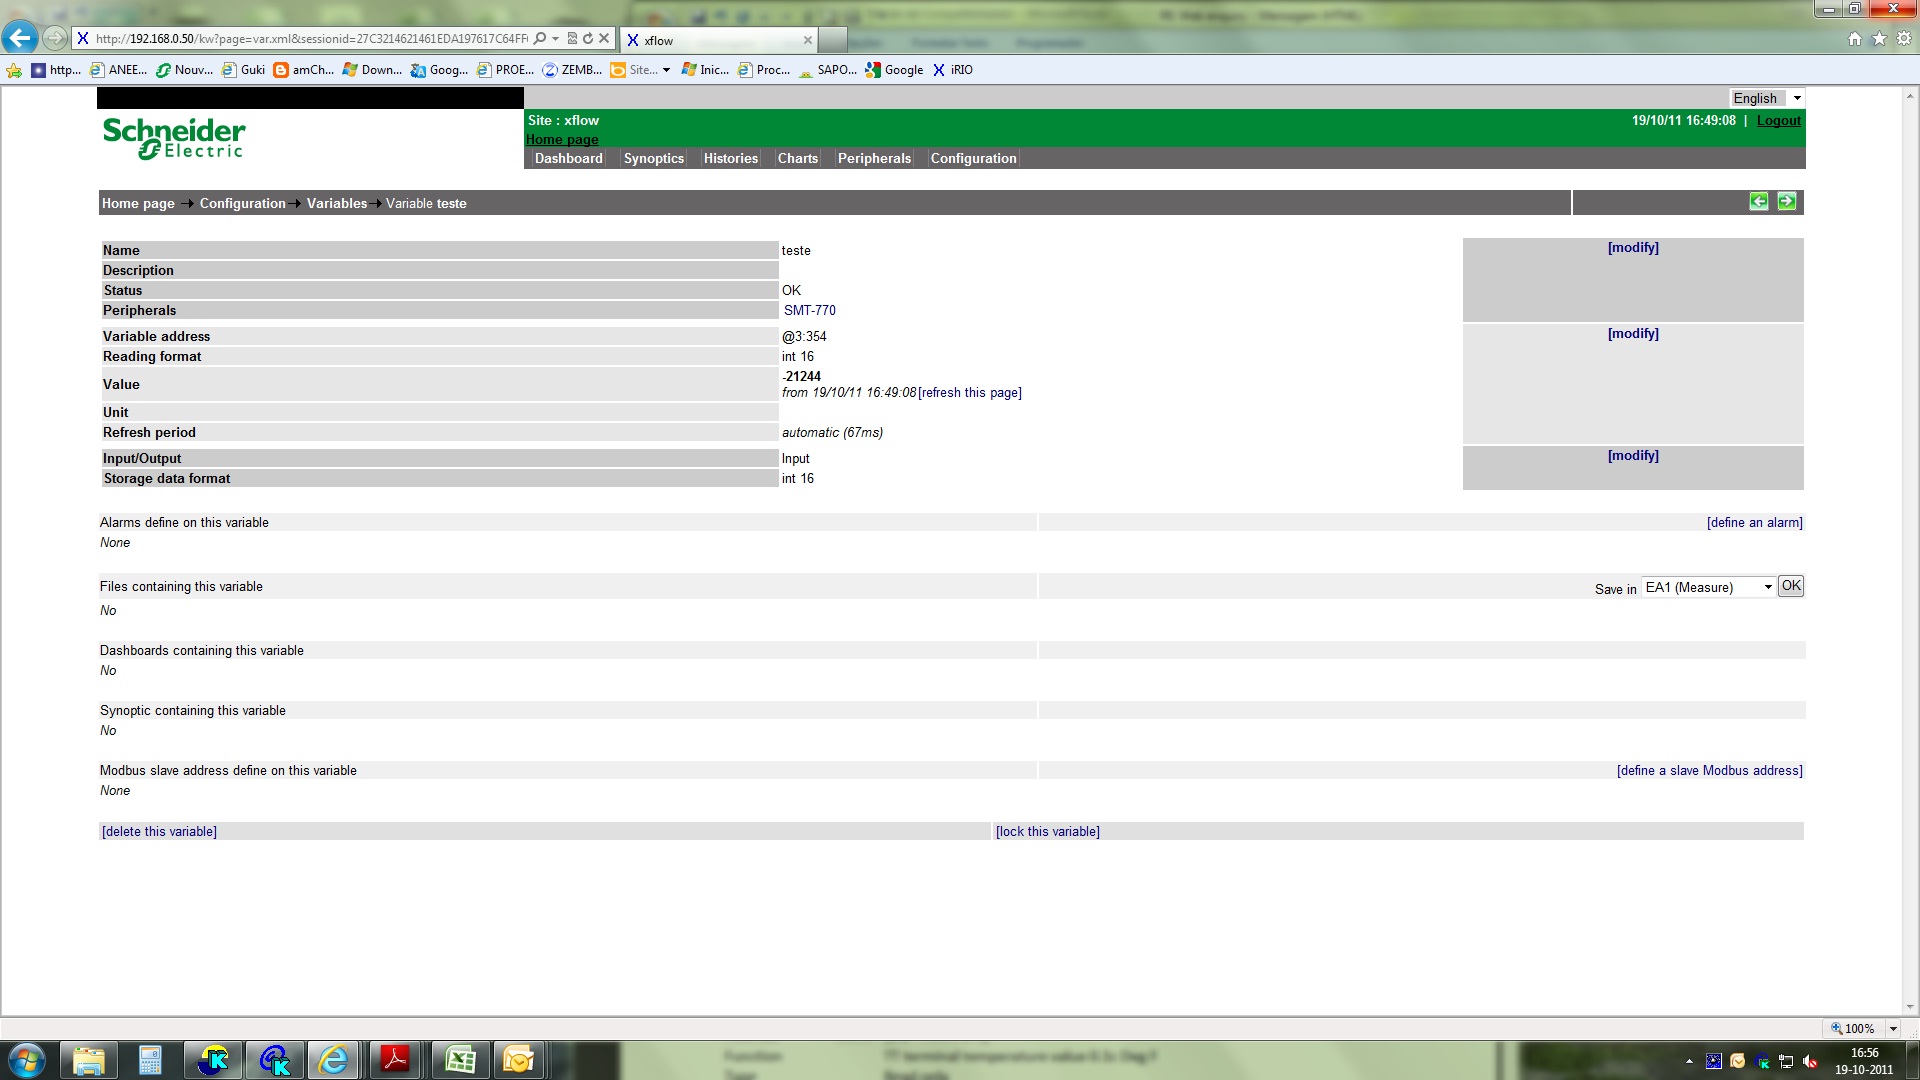Click the delete this variable link

click(x=159, y=832)
